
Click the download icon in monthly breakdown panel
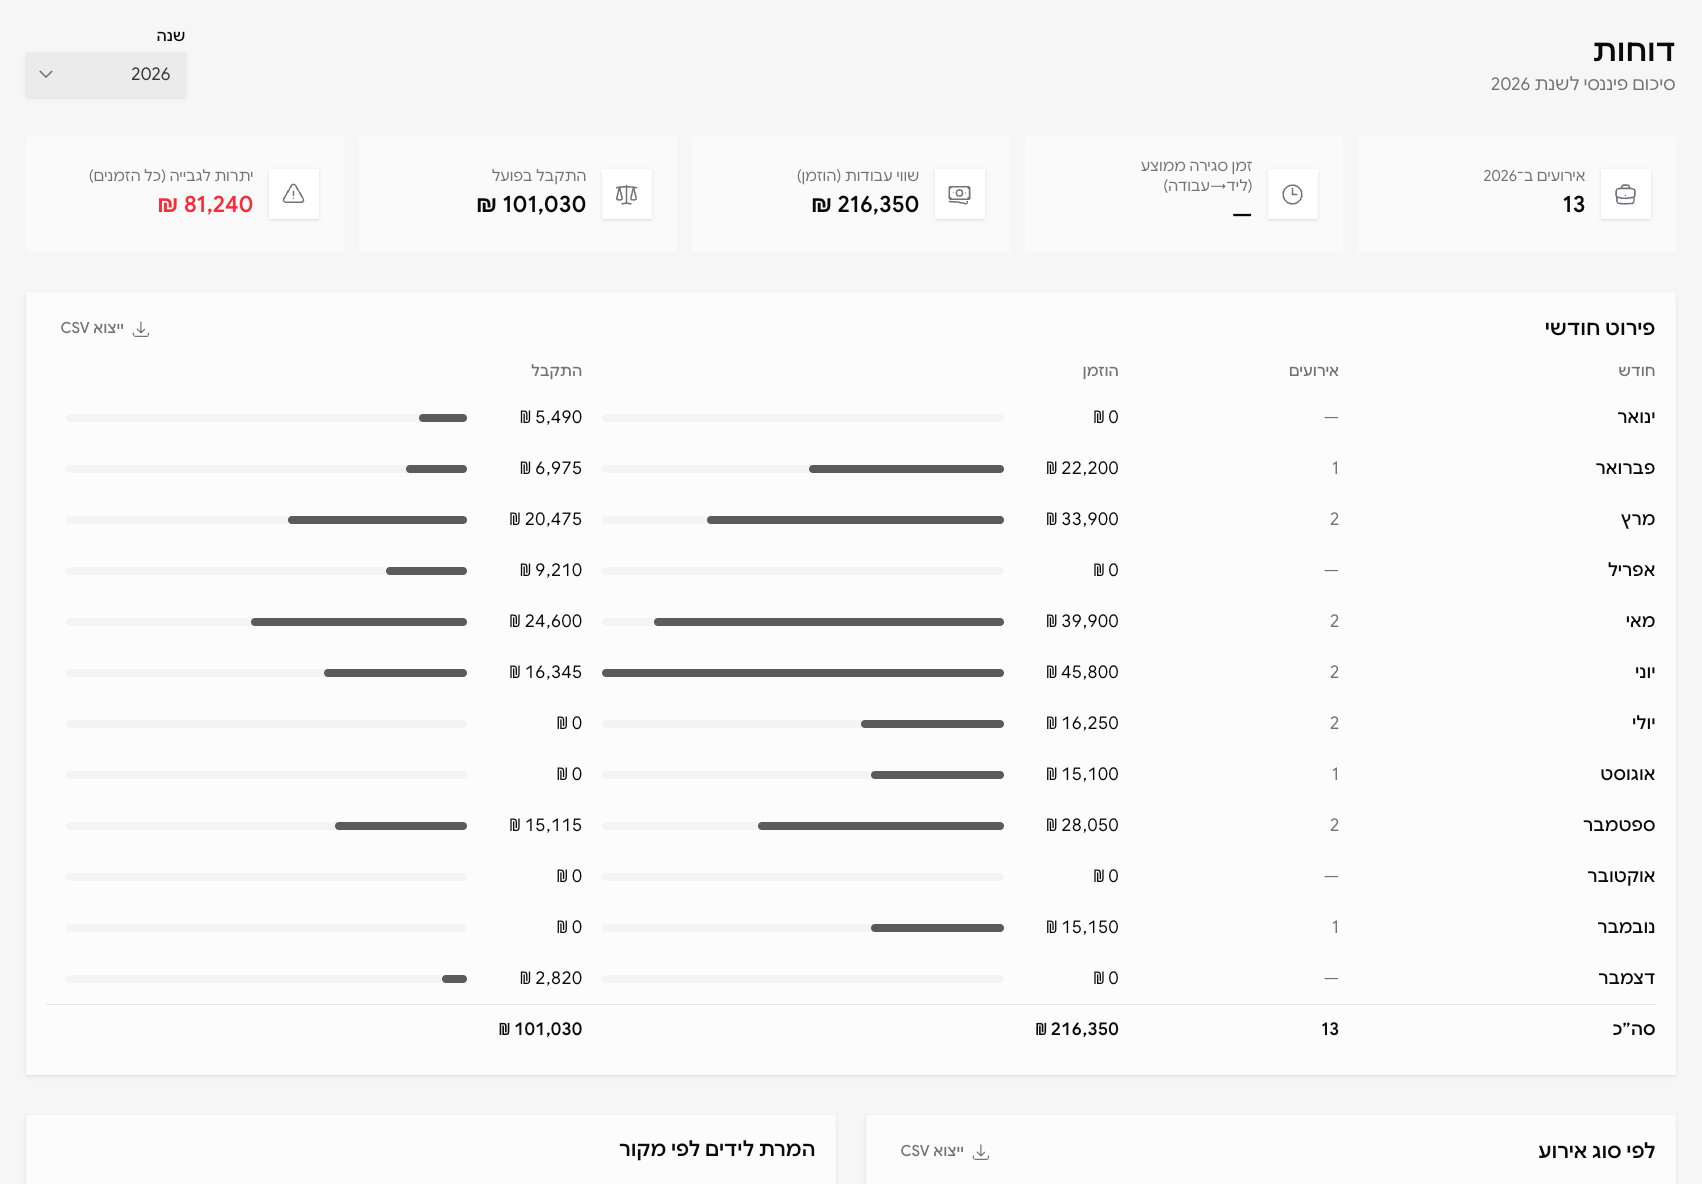tap(141, 329)
